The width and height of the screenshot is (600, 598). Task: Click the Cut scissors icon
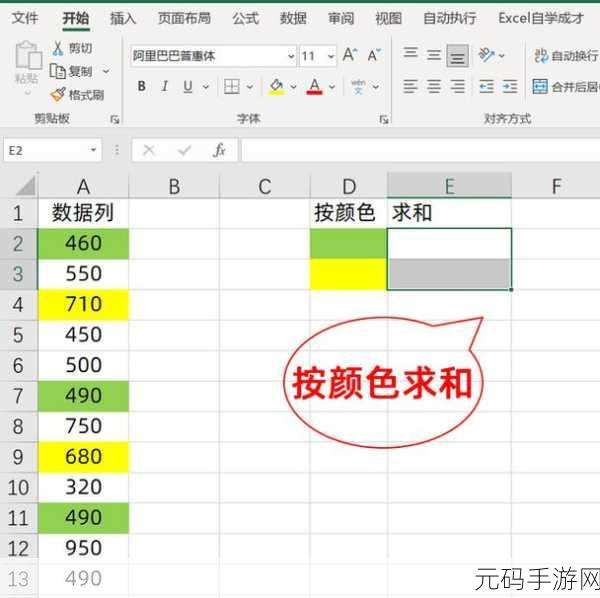click(58, 49)
